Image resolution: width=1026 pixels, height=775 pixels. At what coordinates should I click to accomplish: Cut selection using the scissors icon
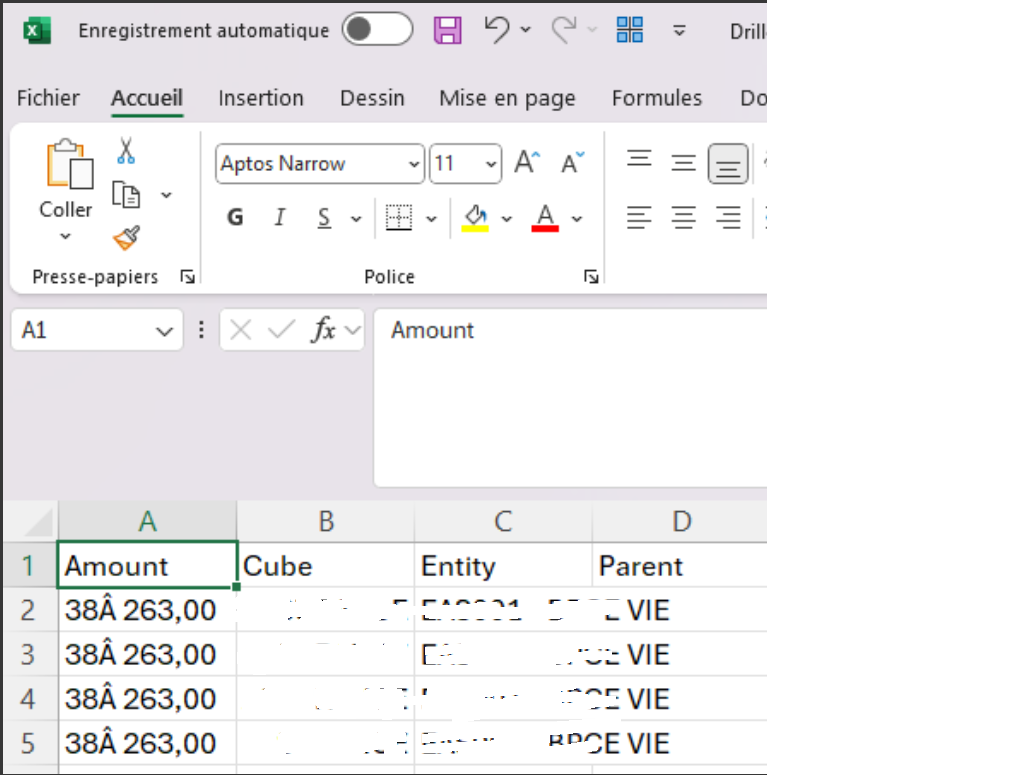point(126,148)
